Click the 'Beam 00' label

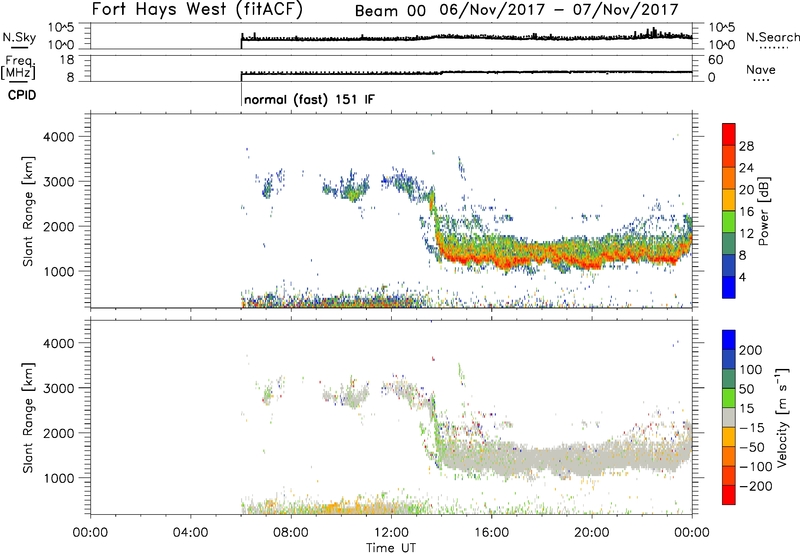[x=390, y=11]
